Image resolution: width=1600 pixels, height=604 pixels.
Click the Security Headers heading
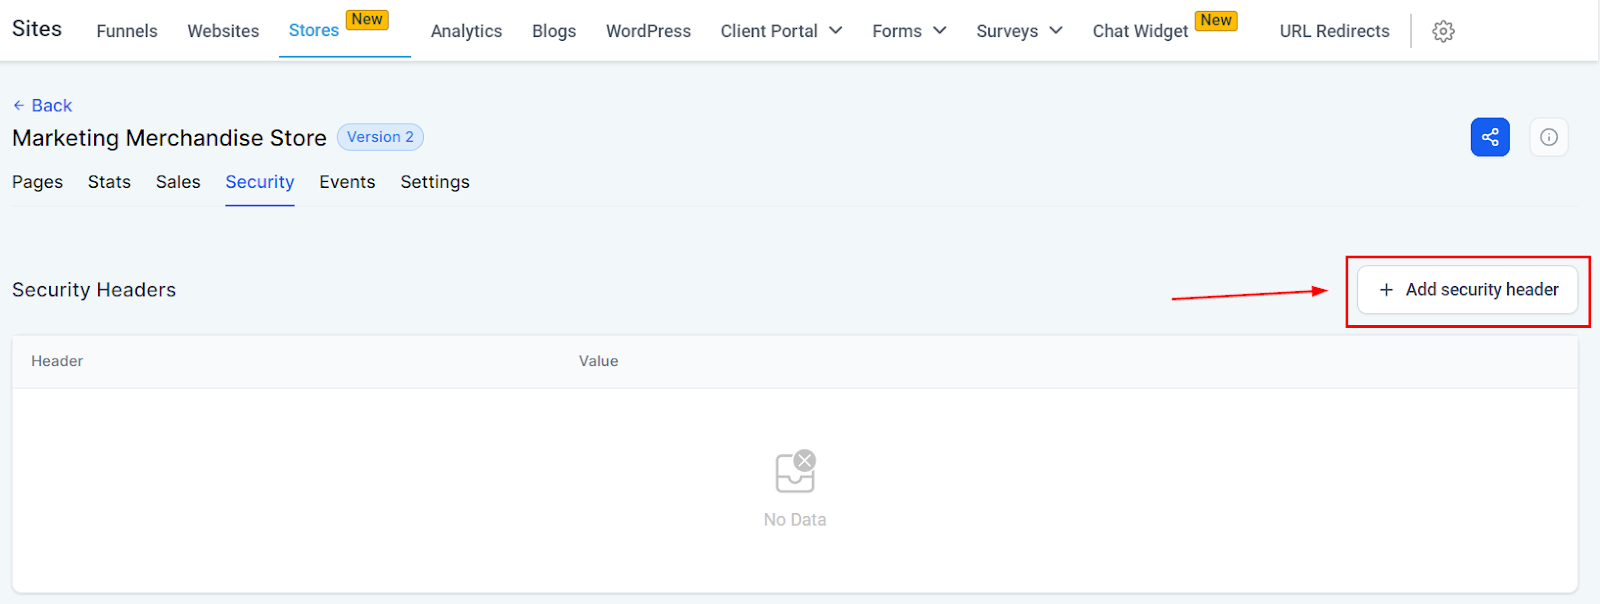pyautogui.click(x=94, y=290)
